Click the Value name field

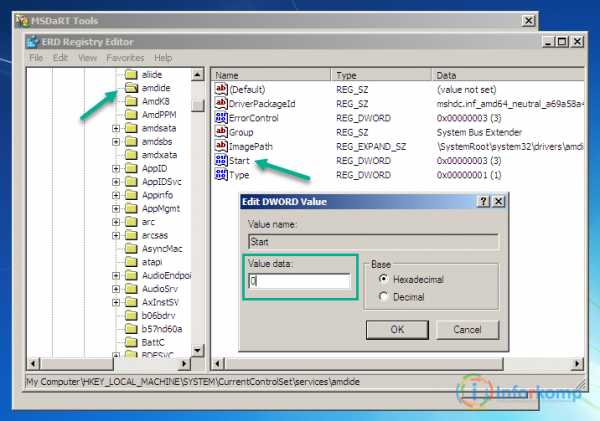373,242
